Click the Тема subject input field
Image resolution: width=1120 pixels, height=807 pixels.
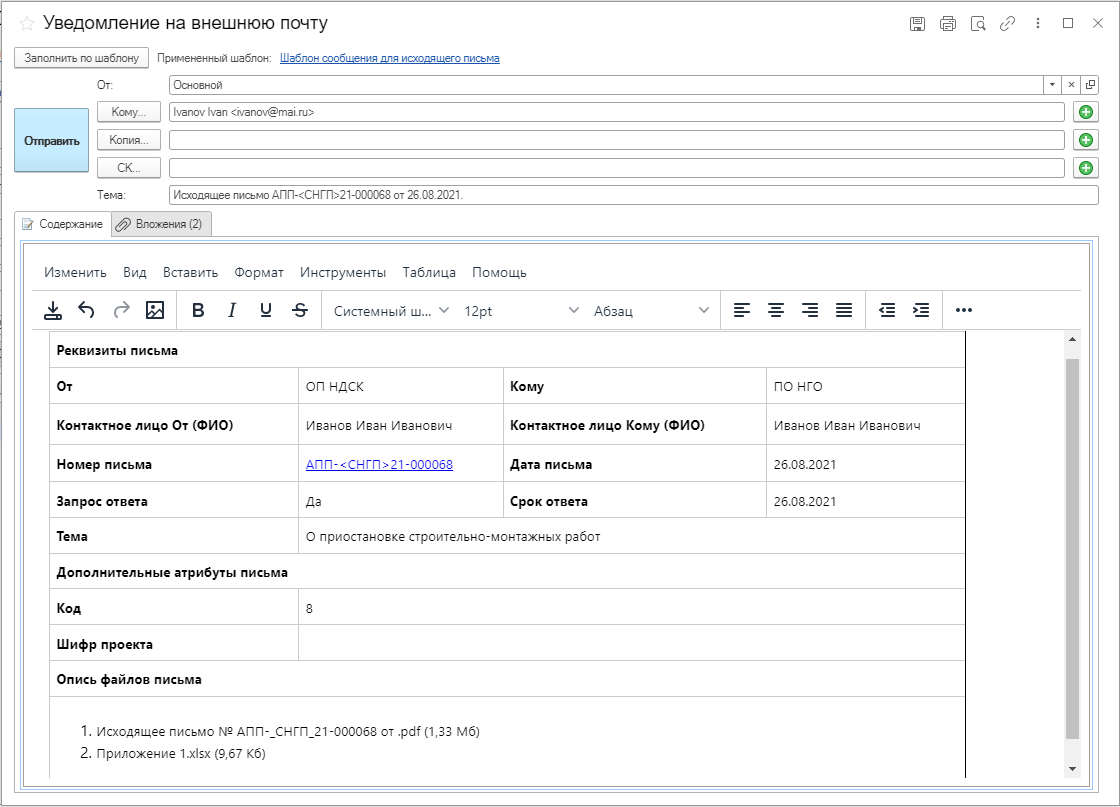tap(634, 195)
